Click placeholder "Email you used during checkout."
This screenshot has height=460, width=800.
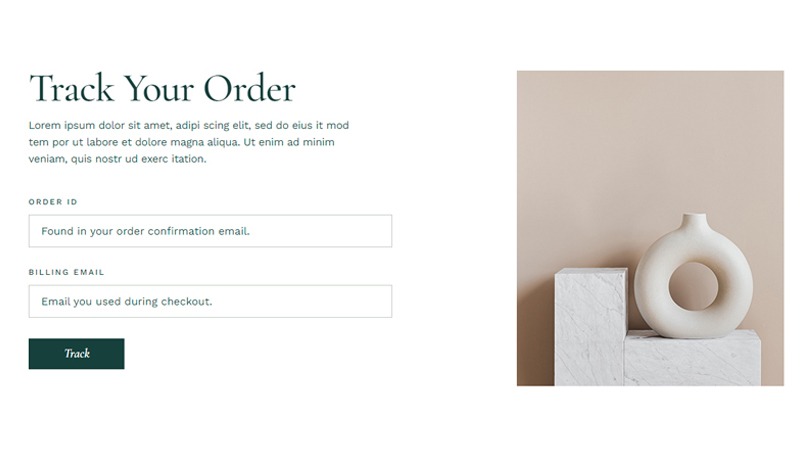[x=127, y=301]
